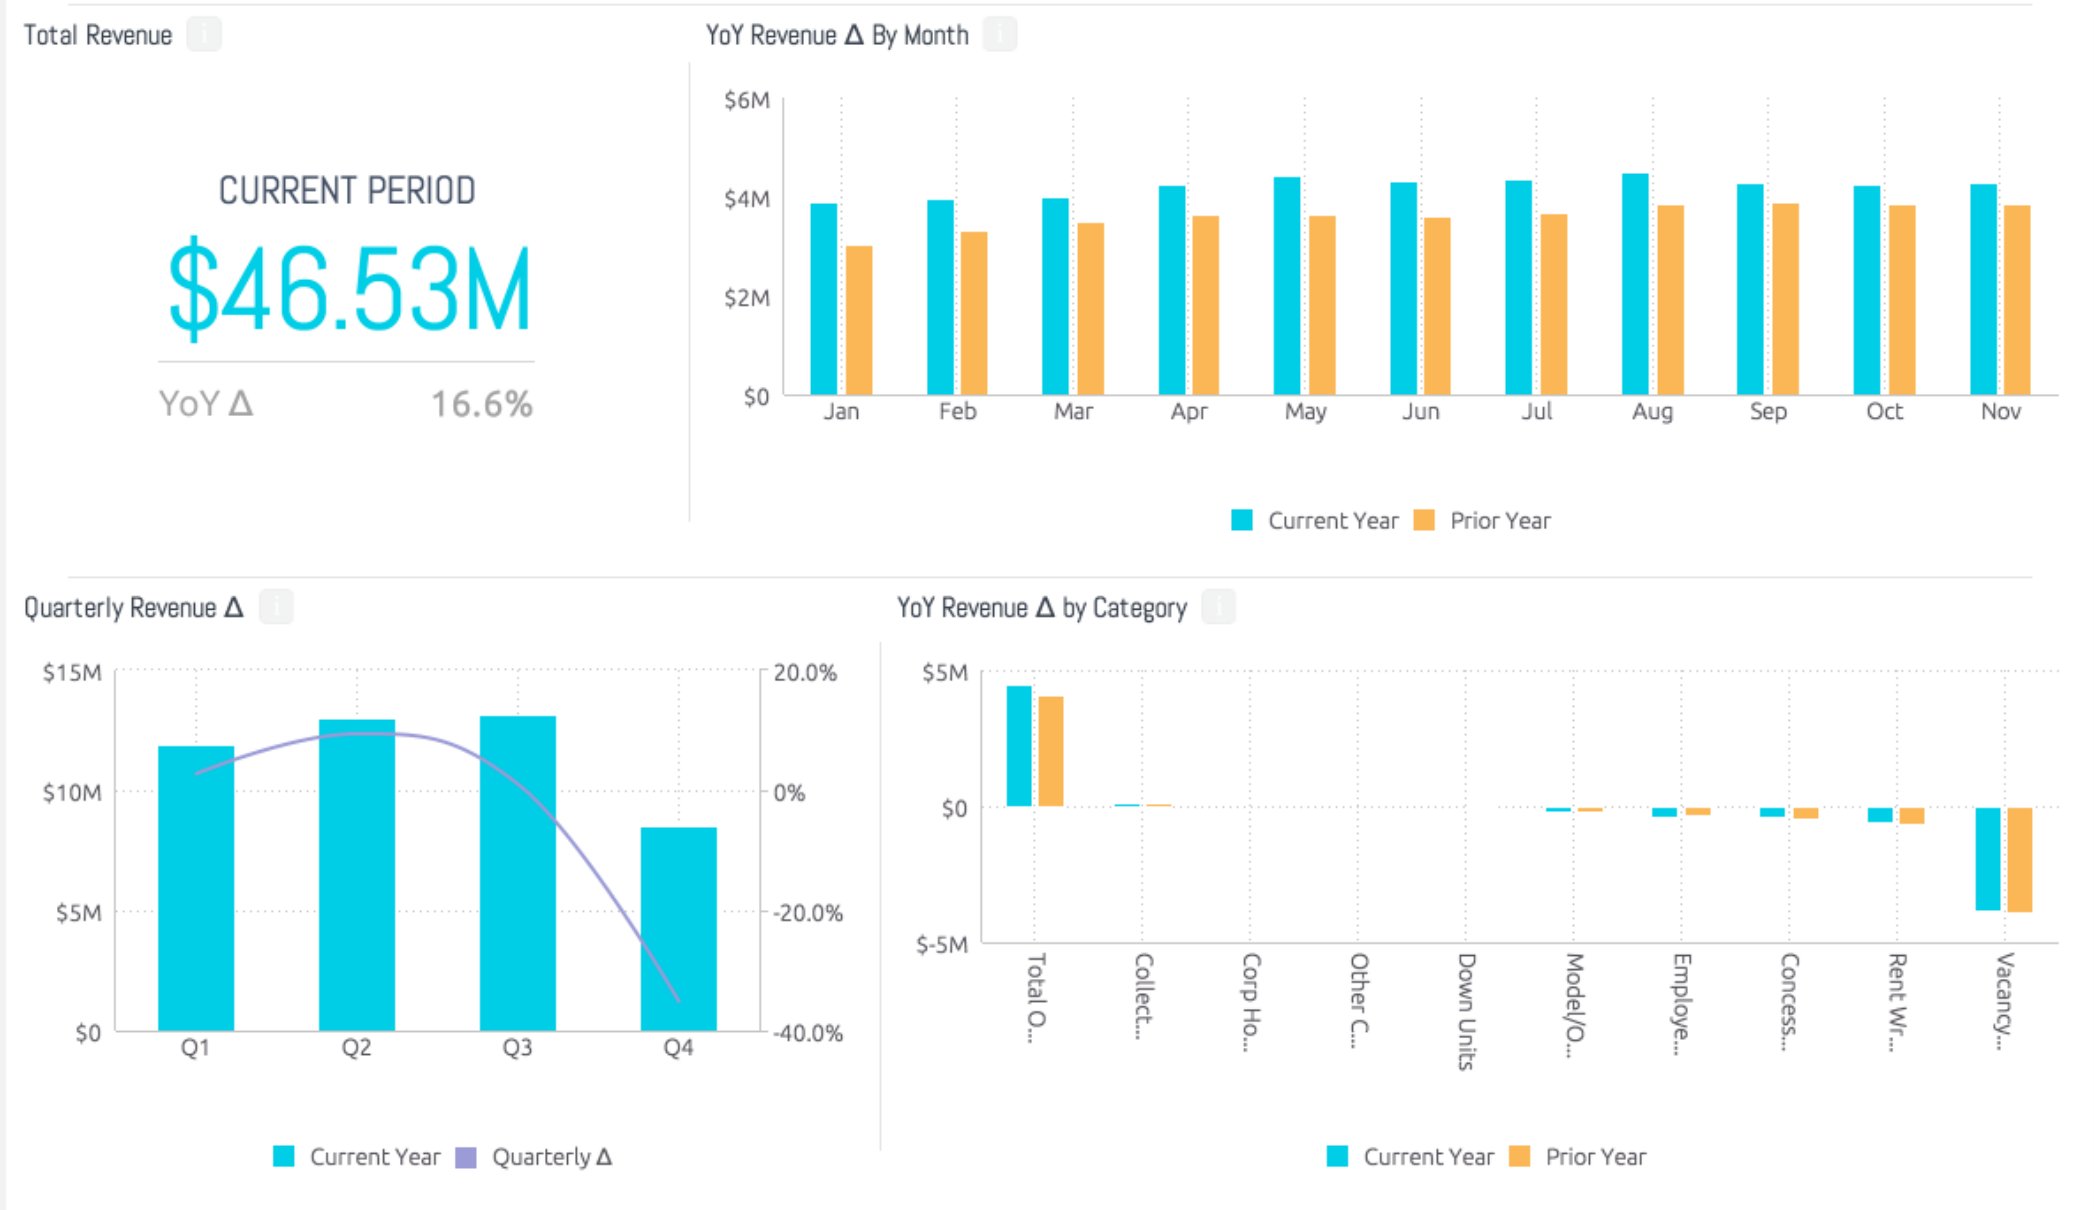This screenshot has width=2094, height=1210.
Task: Click the Collect... category label
Action: pos(1143,996)
